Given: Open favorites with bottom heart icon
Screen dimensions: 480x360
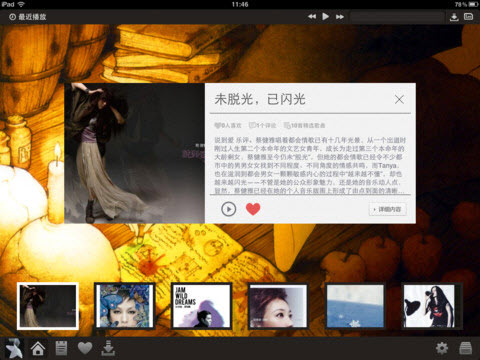Looking at the screenshot, I should [85, 349].
